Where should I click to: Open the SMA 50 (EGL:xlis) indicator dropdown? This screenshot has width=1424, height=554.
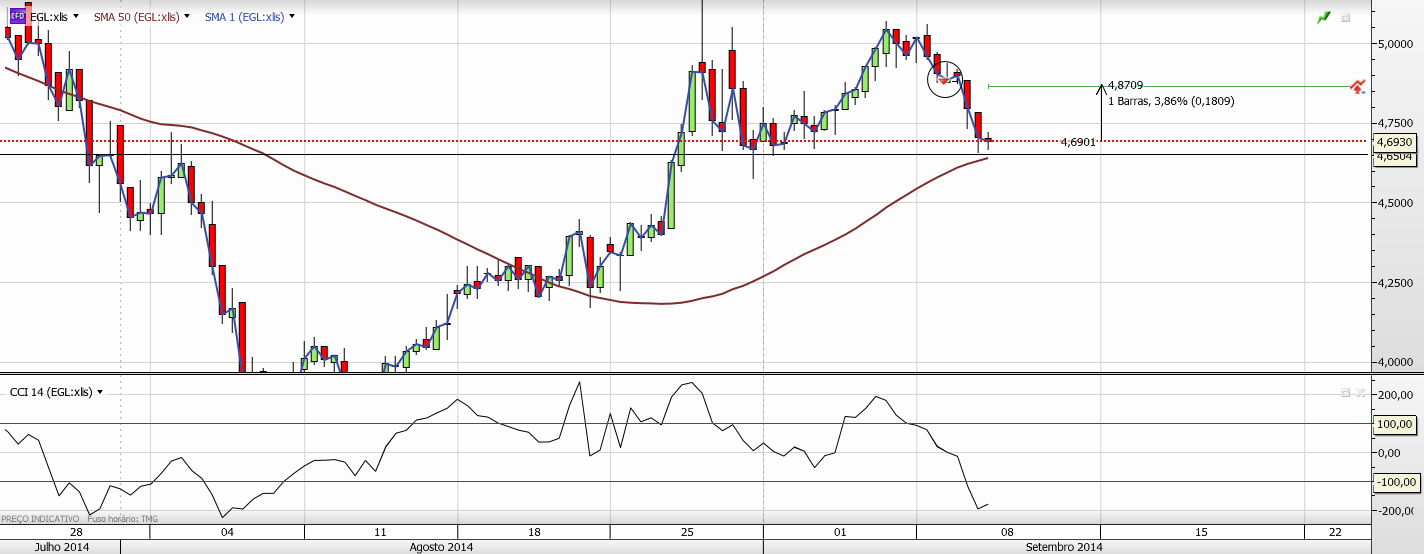click(187, 18)
